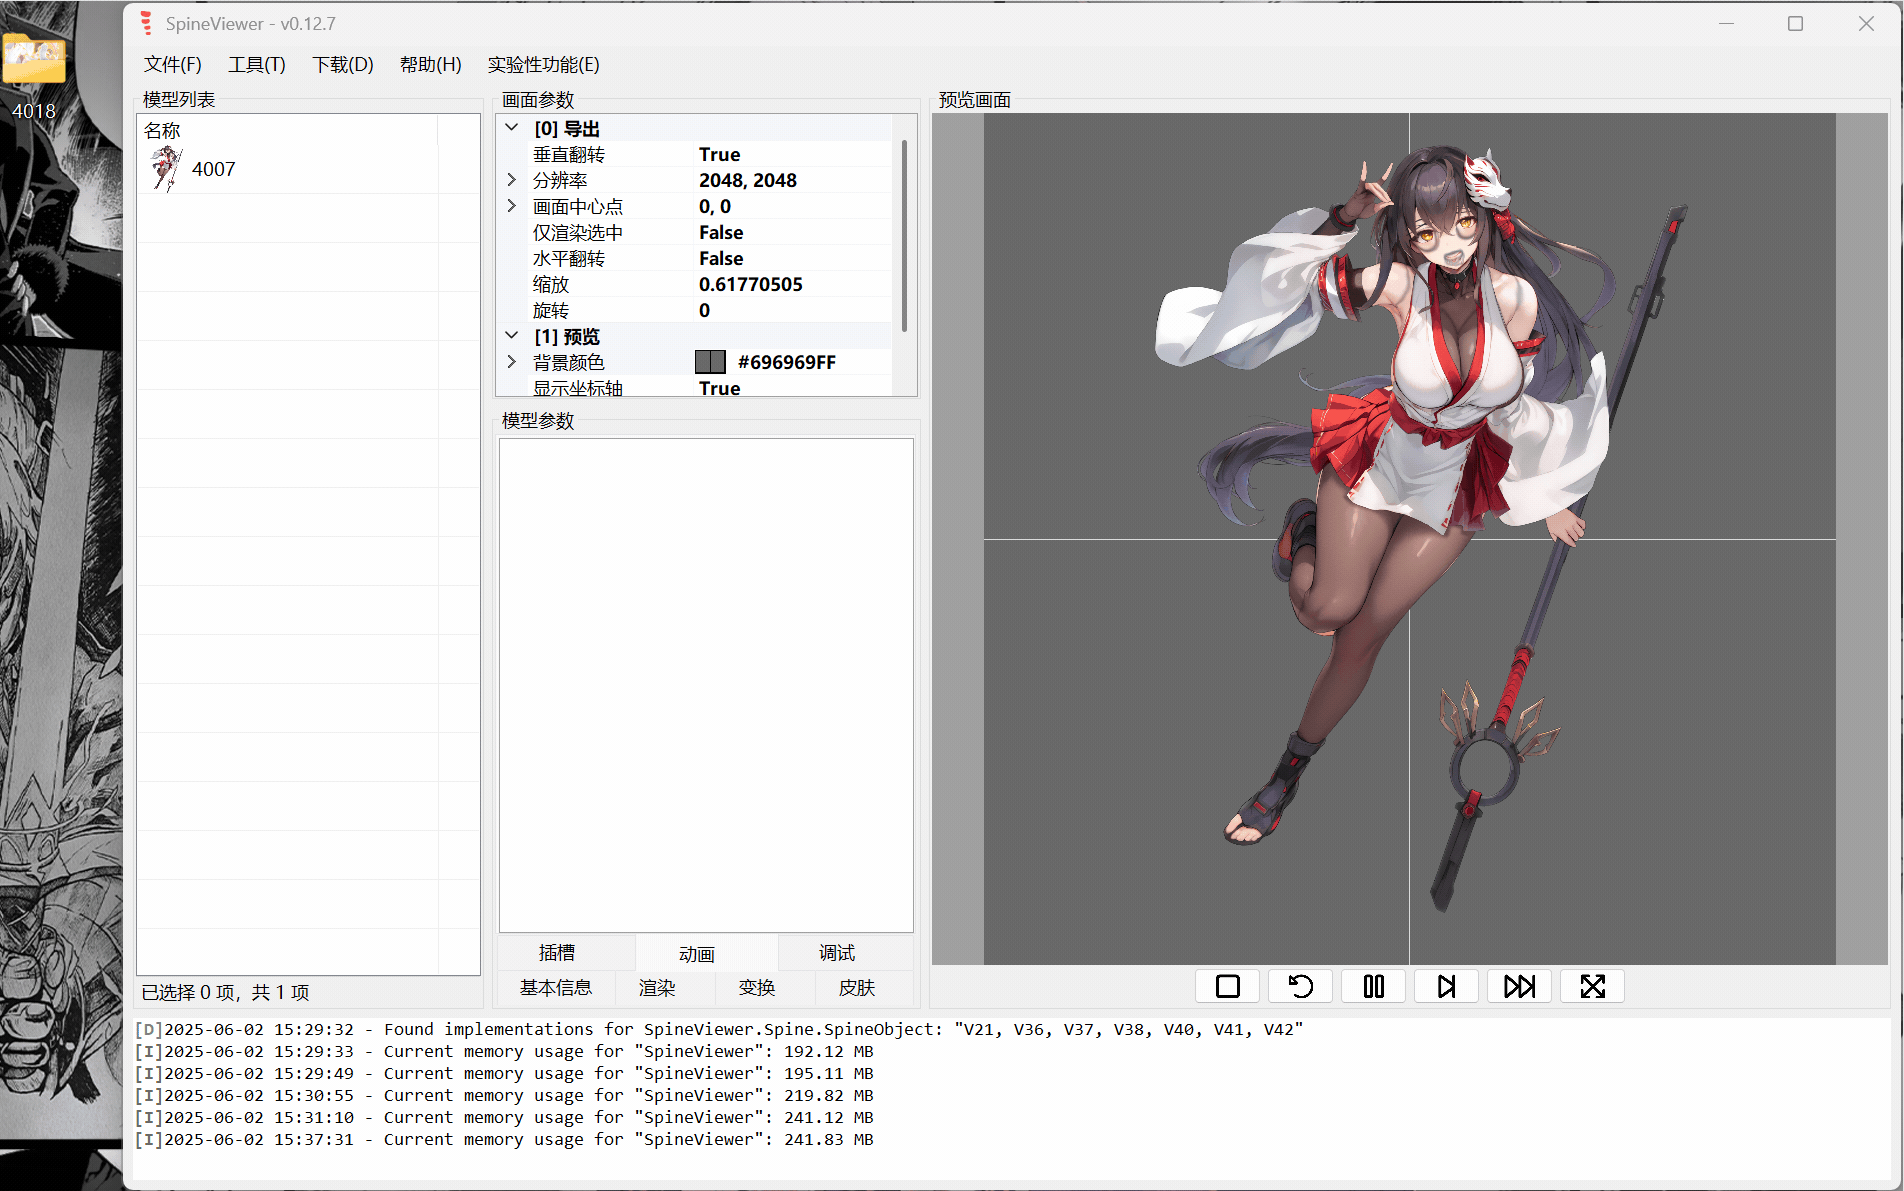Viewport: 1904px width, 1191px height.
Task: Toggle 仅渲染选中 False value
Action: pos(721,232)
